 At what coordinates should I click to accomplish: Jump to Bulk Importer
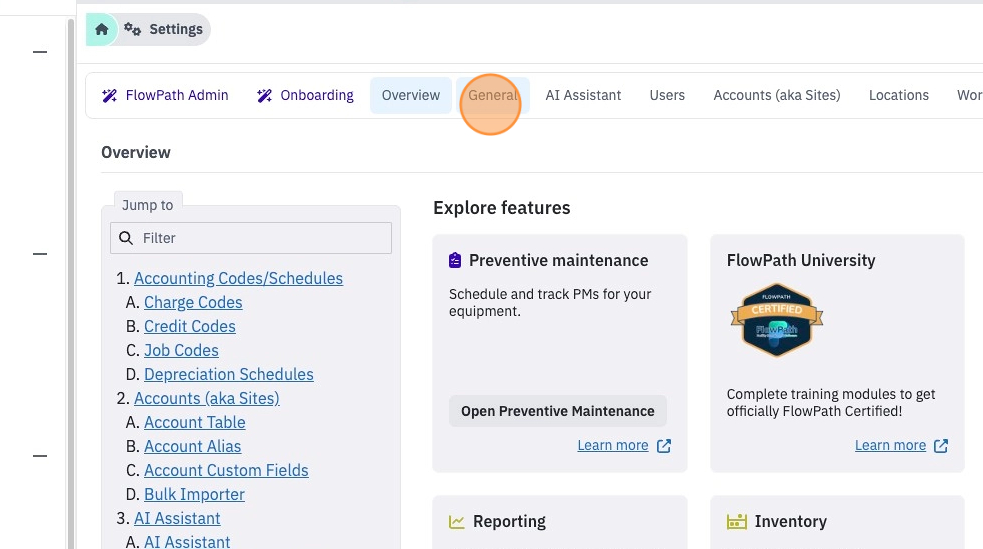194,494
